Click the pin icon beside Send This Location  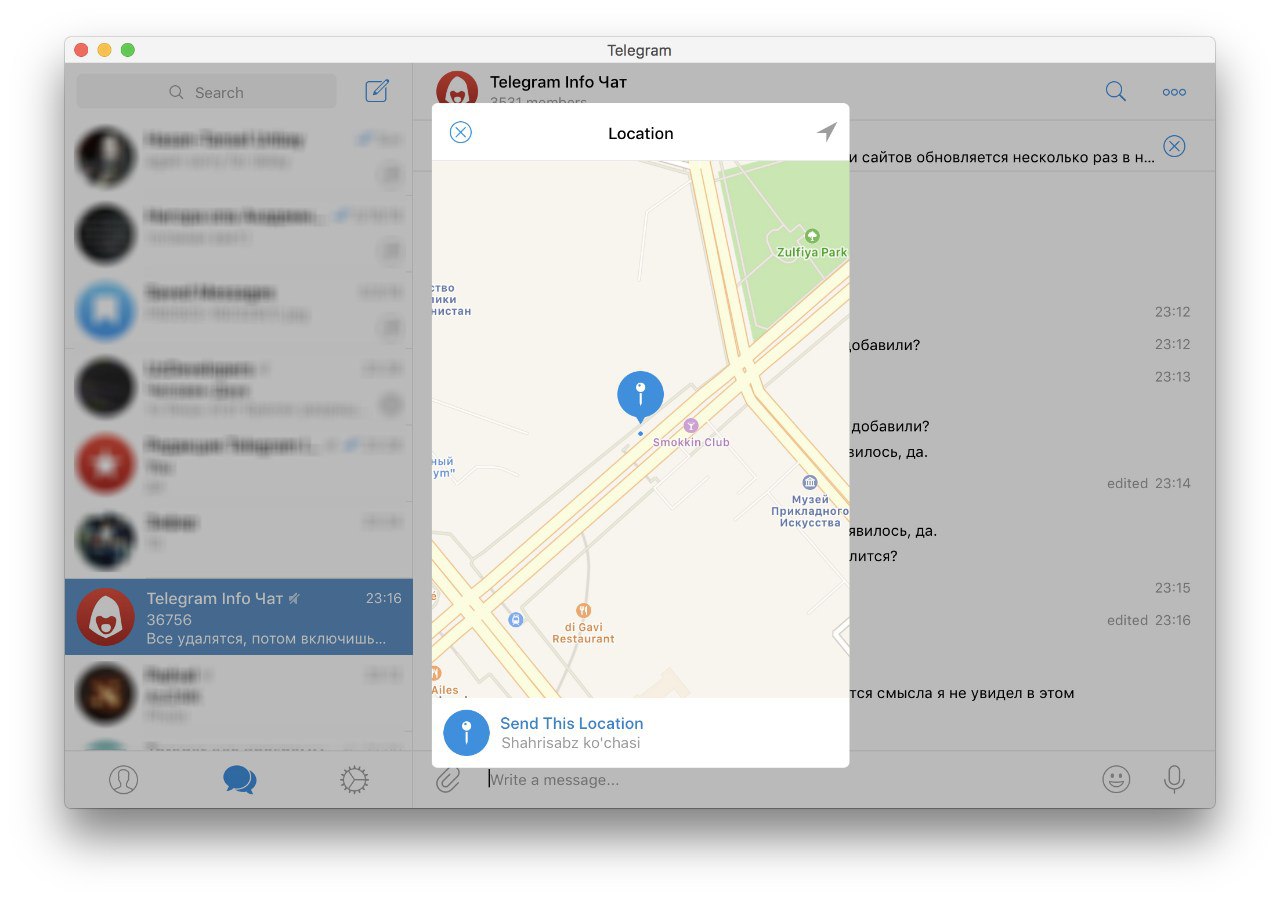[466, 733]
